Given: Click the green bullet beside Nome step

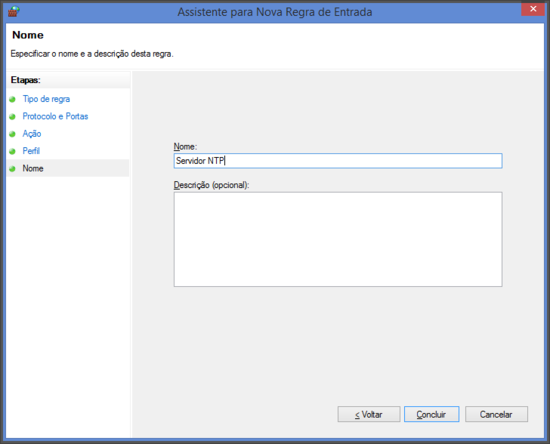Looking at the screenshot, I should pyautogui.click(x=12, y=169).
